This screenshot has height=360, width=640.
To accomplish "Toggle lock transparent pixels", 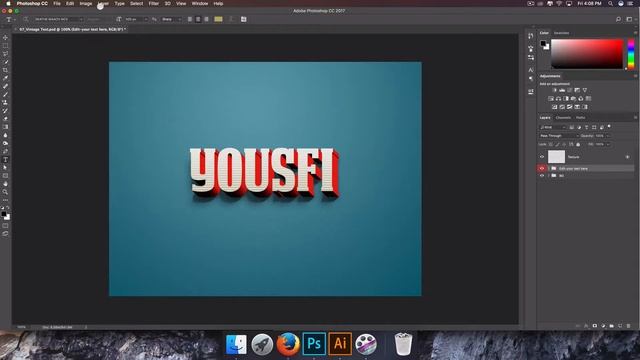I will pyautogui.click(x=551, y=144).
